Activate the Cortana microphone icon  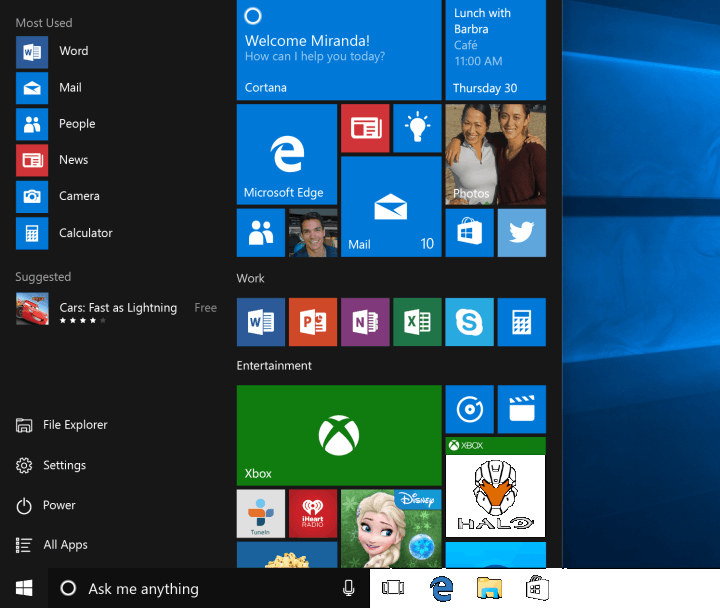click(x=349, y=588)
